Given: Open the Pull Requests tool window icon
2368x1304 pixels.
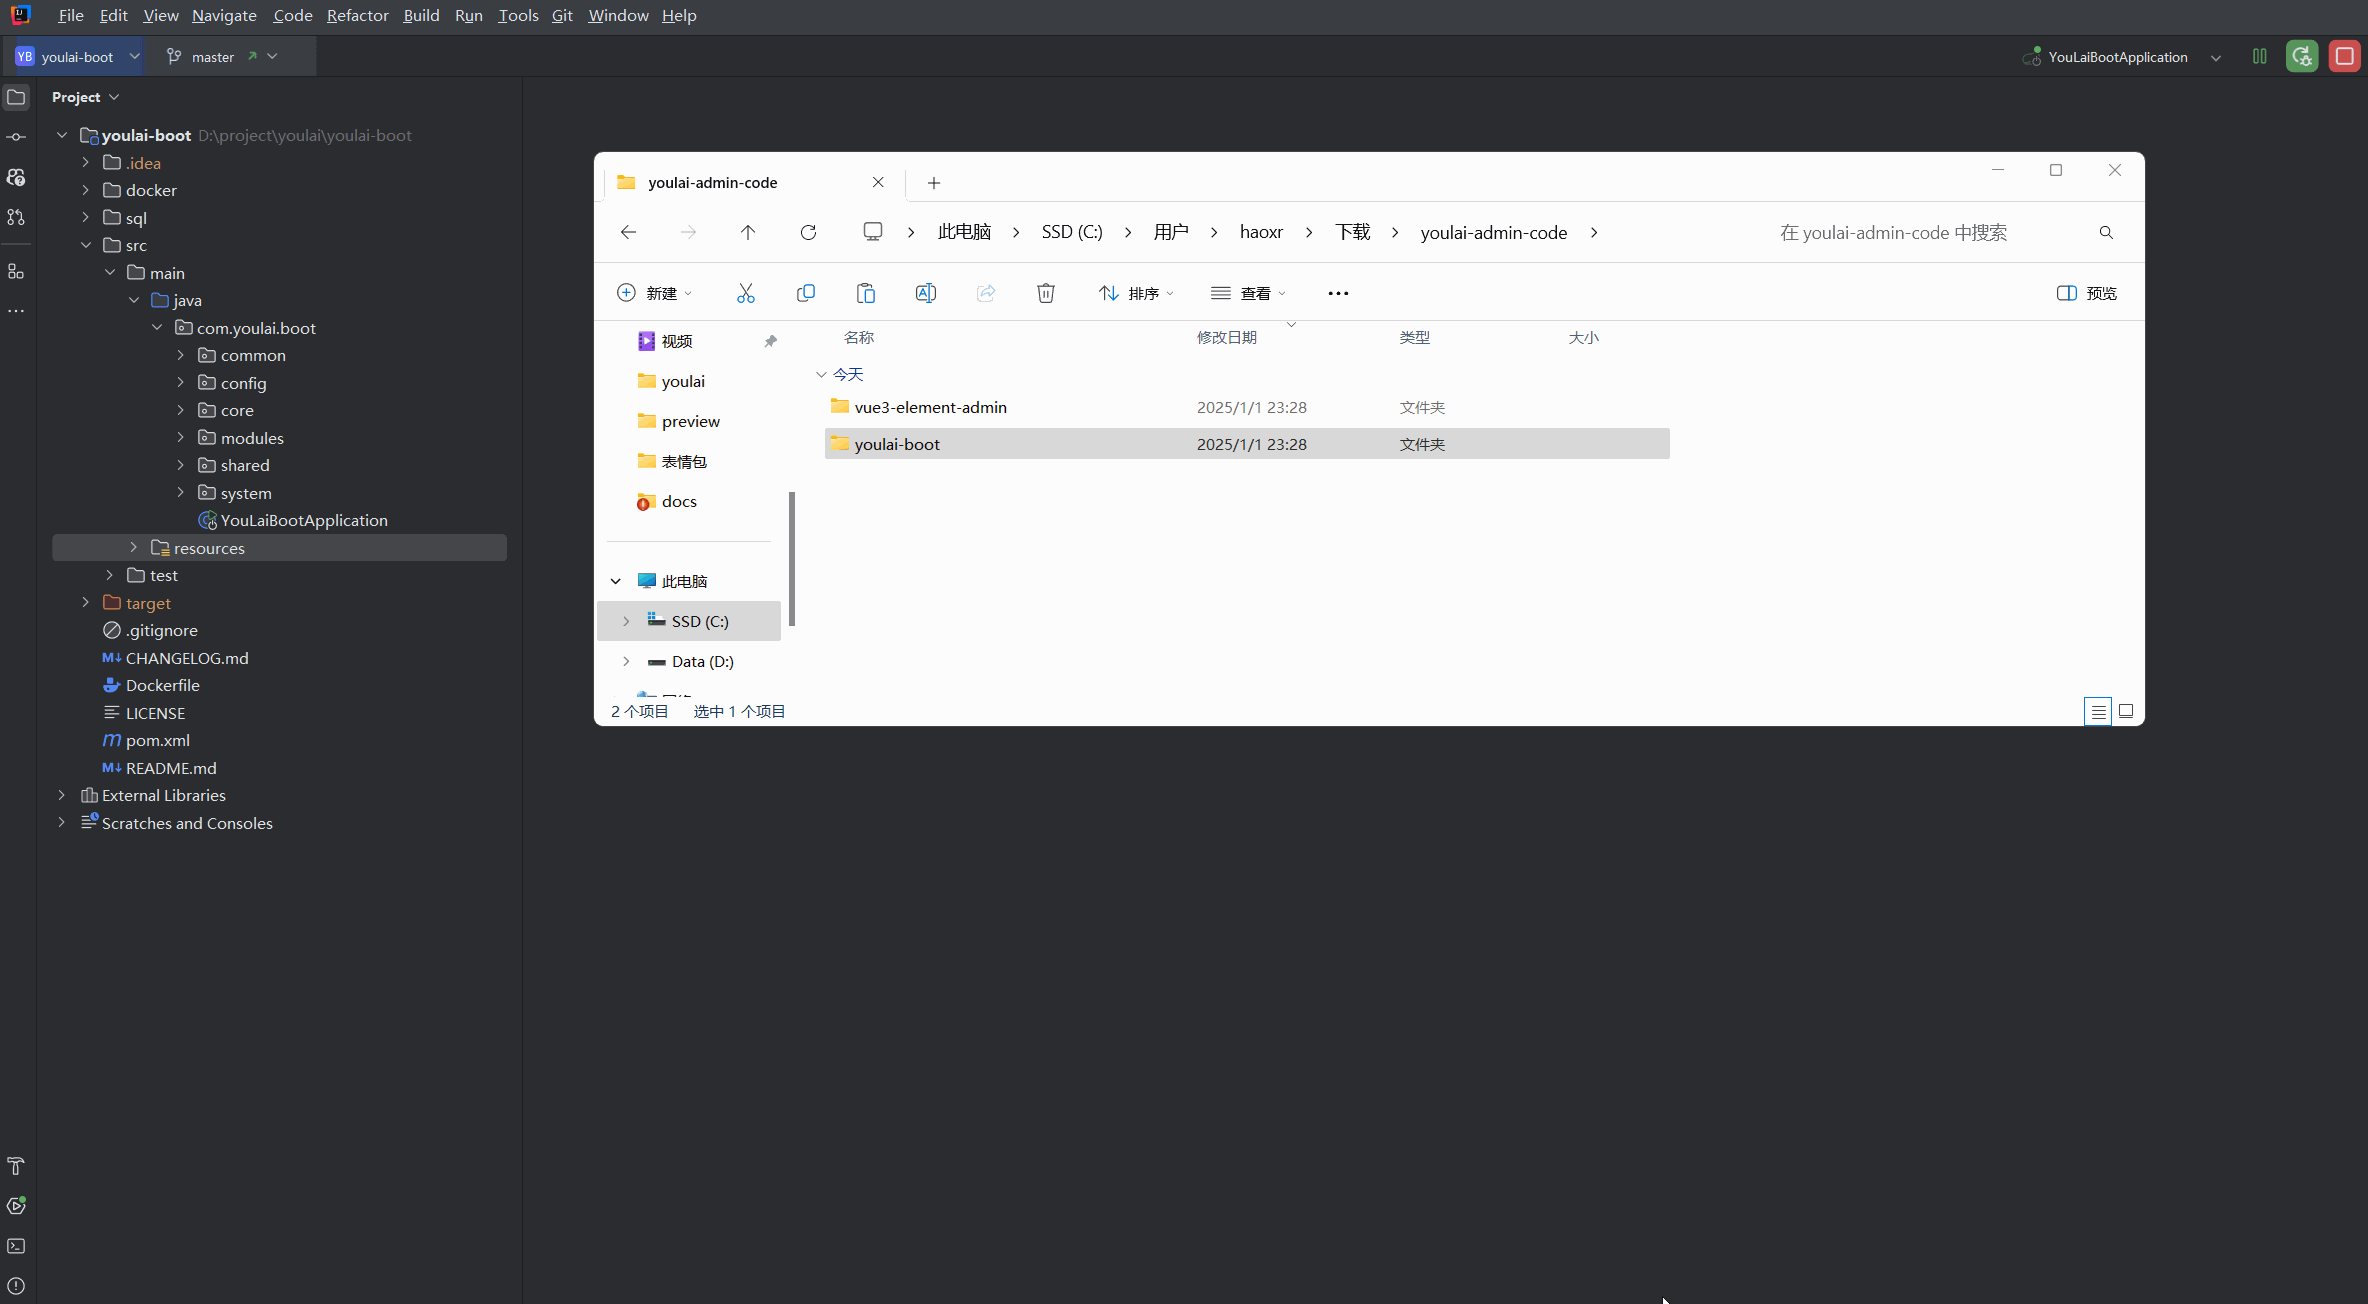Looking at the screenshot, I should 16,217.
